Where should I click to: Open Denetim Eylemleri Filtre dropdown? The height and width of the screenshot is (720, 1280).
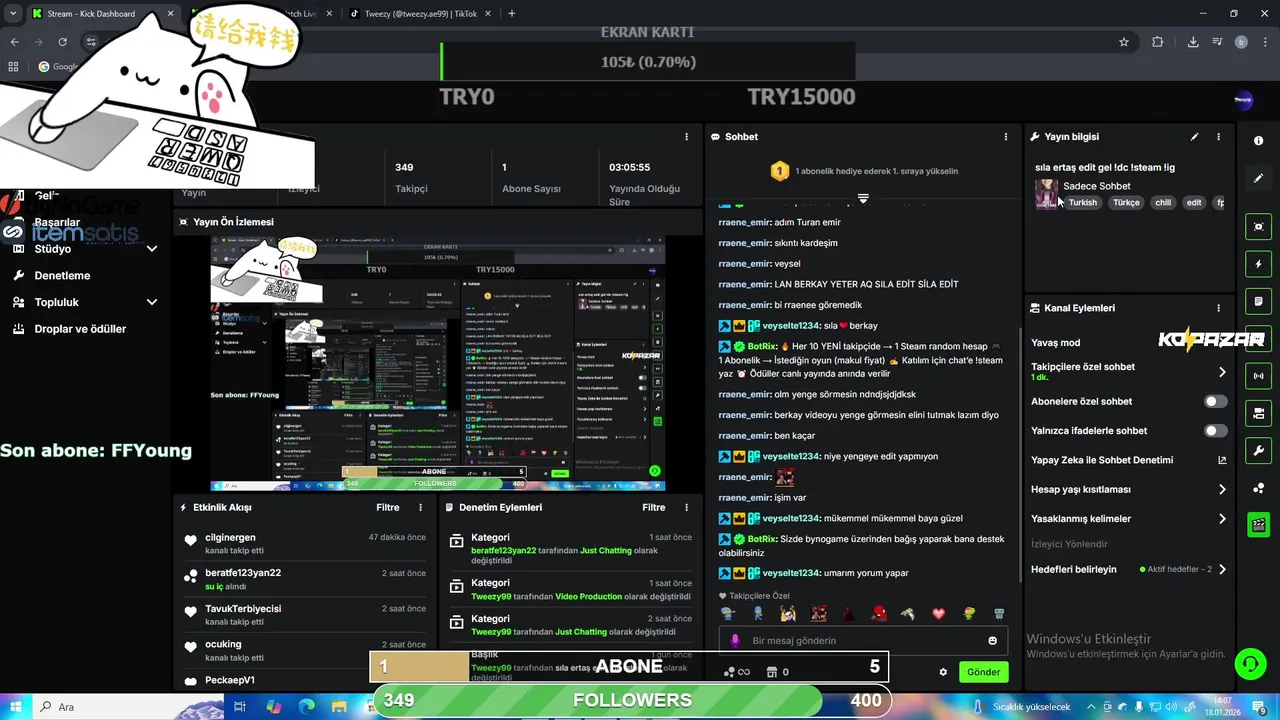point(653,507)
